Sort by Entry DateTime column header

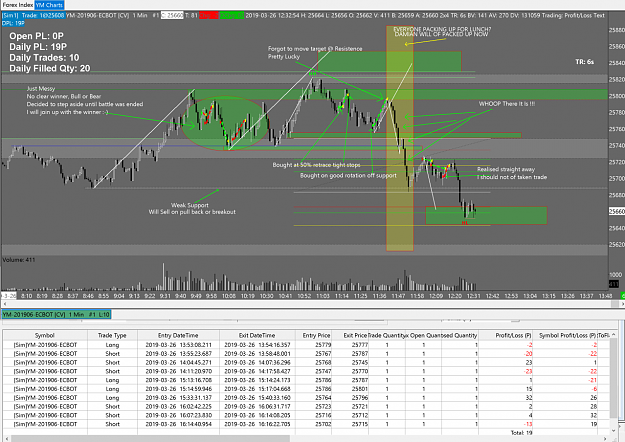(x=178, y=335)
